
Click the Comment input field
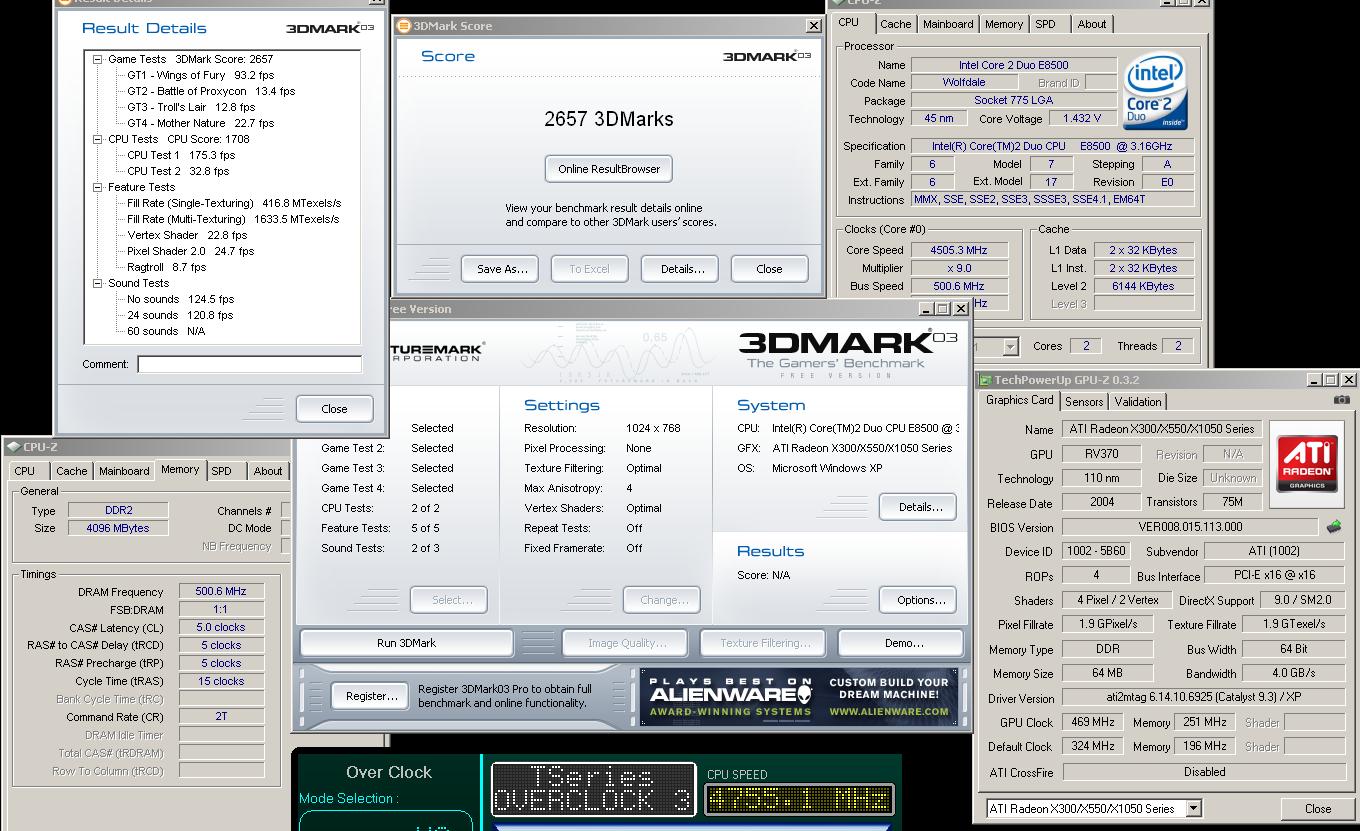click(249, 365)
